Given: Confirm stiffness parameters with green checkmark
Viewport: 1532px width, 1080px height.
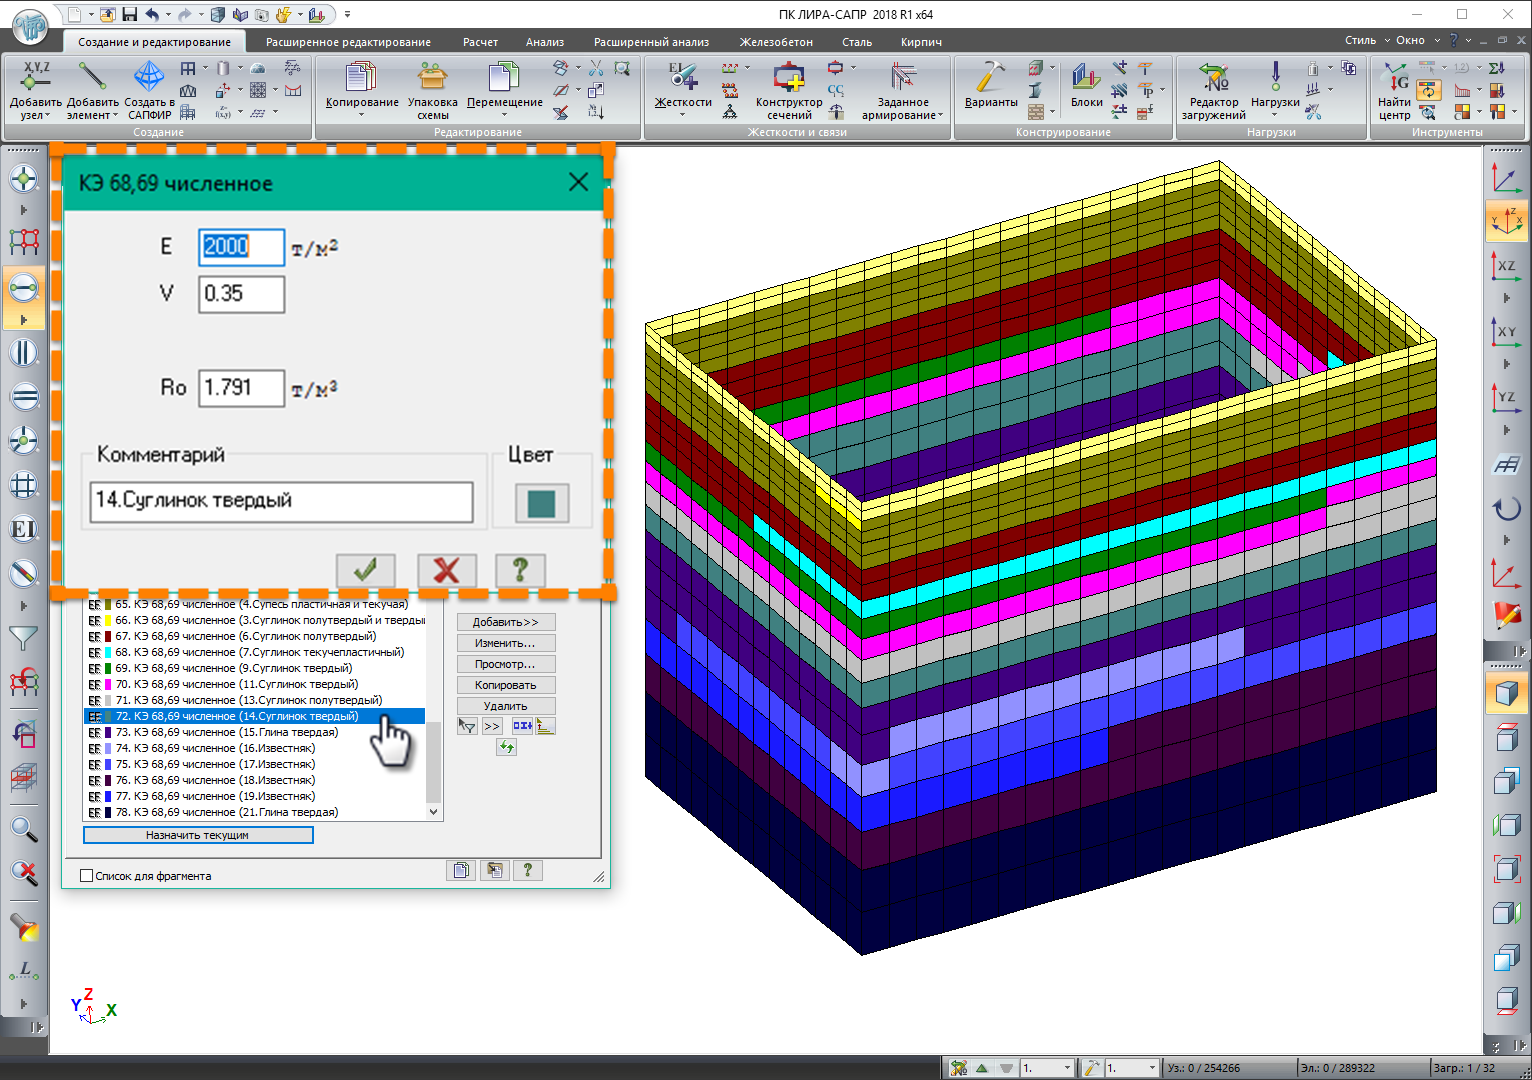Looking at the screenshot, I should [366, 571].
